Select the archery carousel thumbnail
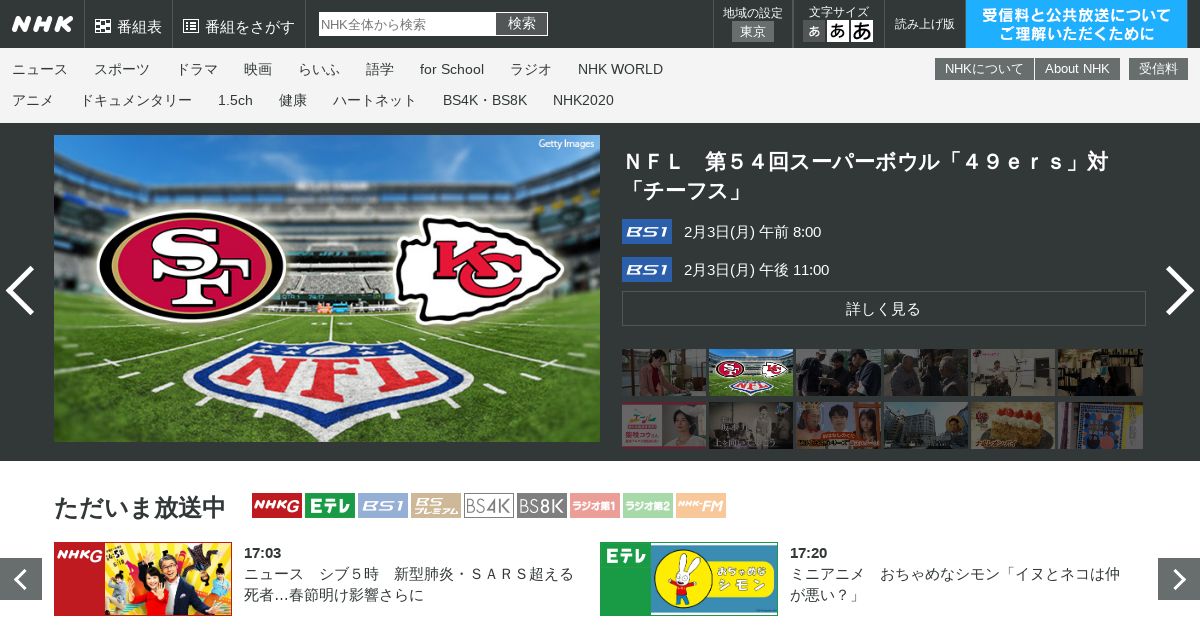Image resolution: width=1200 pixels, height=630 pixels. (1013, 372)
